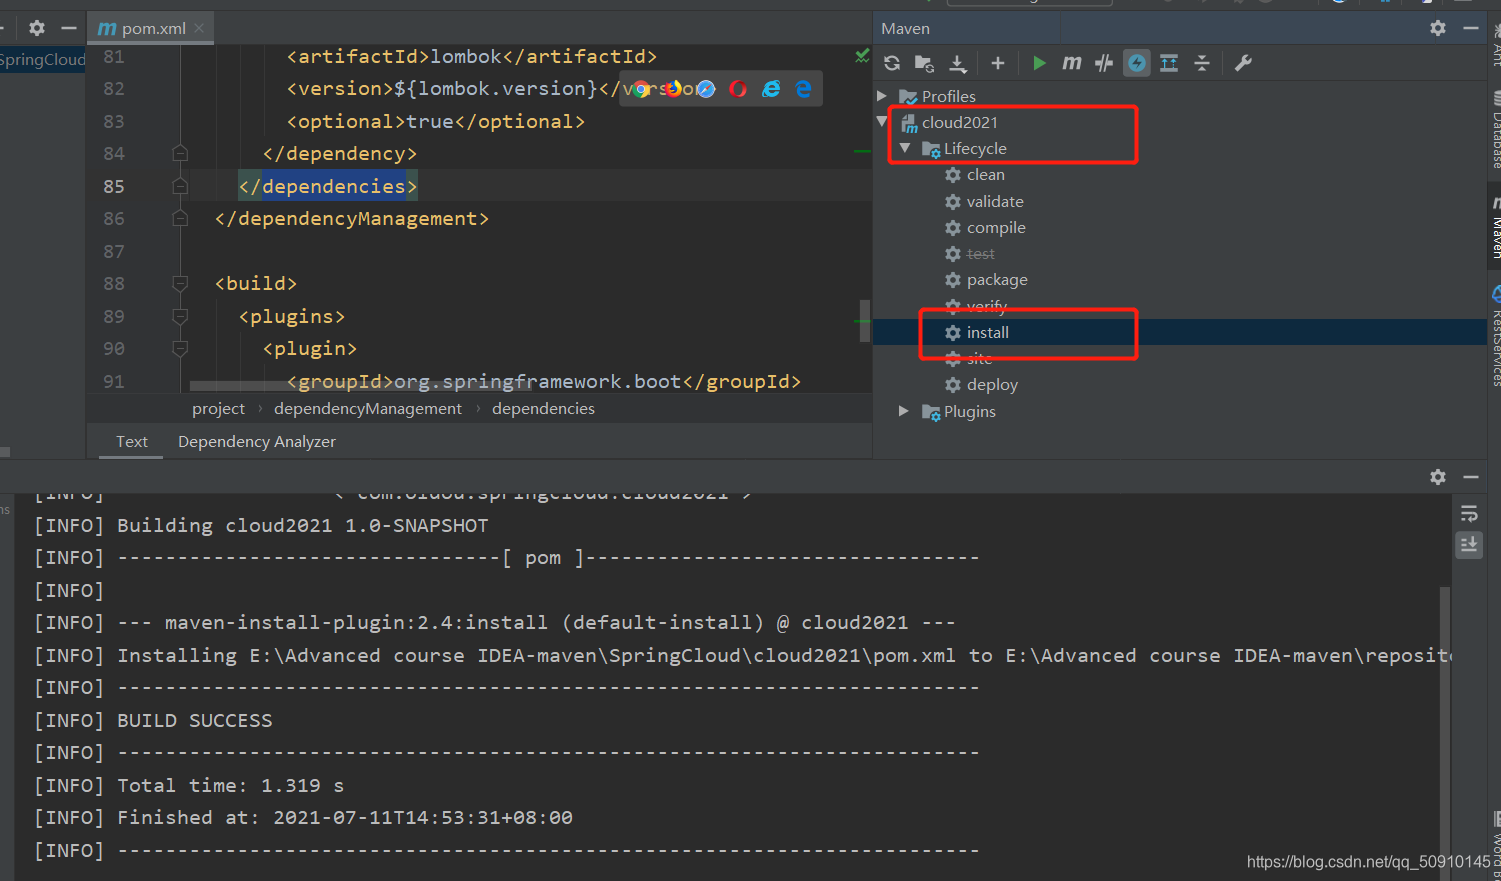Screen dimensions: 1501x881
Task: Add Maven project with plus icon
Action: coord(997,63)
